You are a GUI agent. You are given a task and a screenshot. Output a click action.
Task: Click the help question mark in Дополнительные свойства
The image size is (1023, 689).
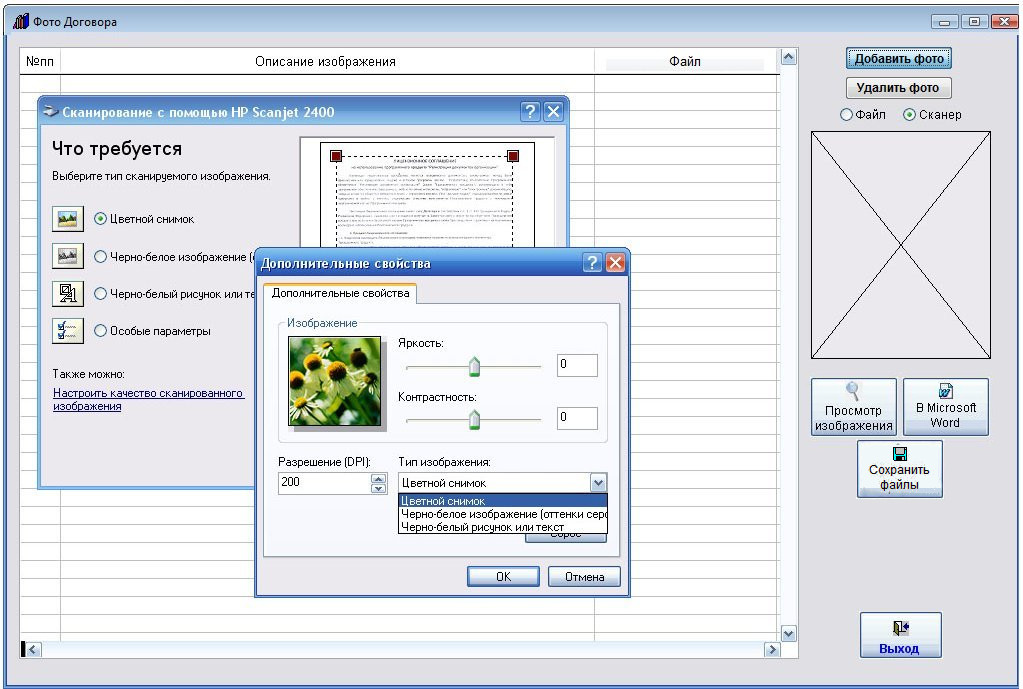tap(591, 263)
